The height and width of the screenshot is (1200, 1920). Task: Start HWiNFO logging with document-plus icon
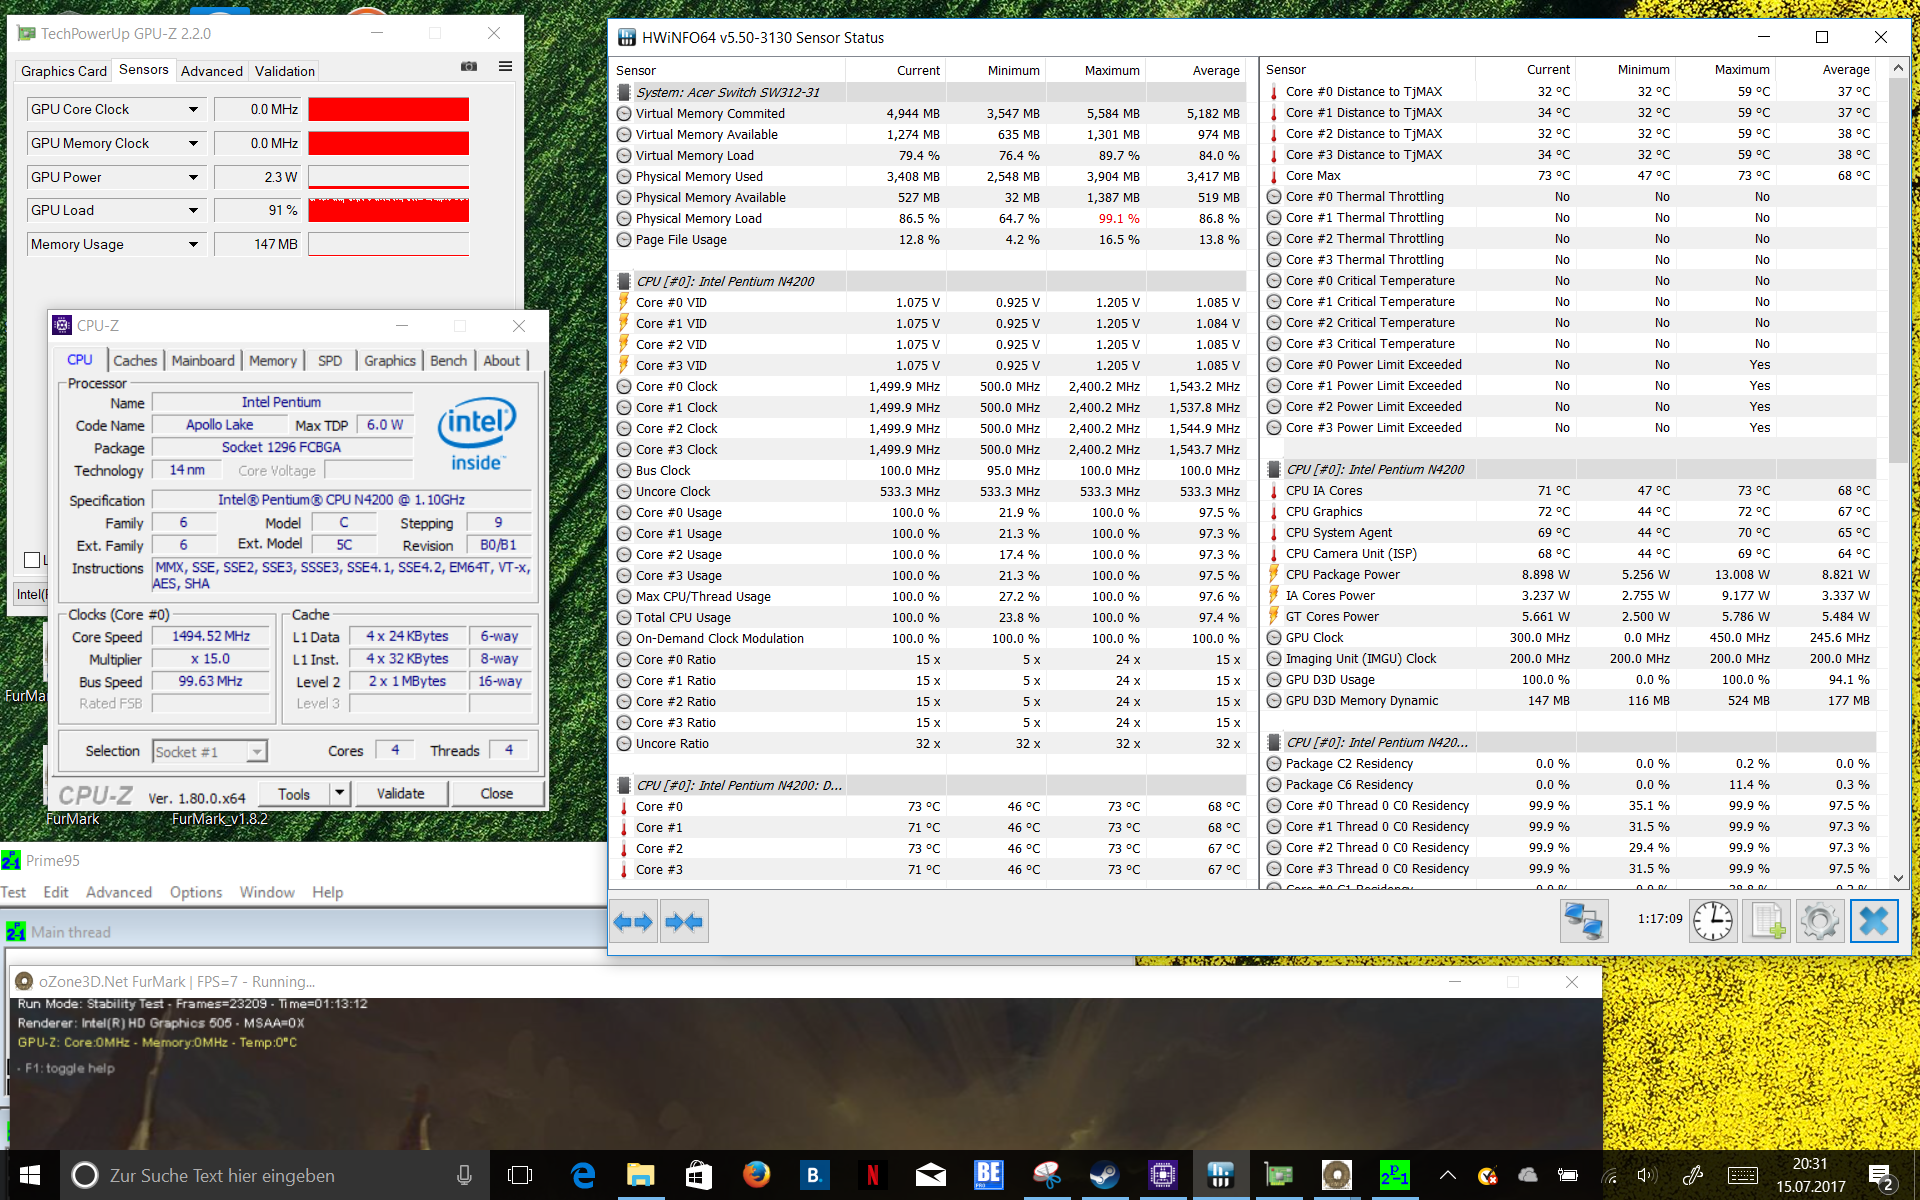pos(1766,921)
